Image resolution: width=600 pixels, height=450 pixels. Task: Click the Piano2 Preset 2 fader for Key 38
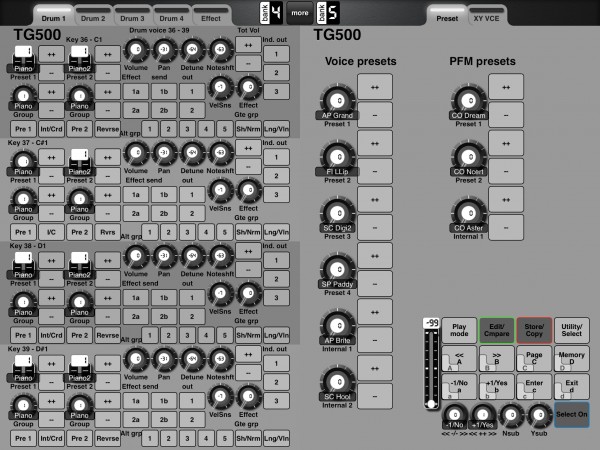[x=80, y=264]
